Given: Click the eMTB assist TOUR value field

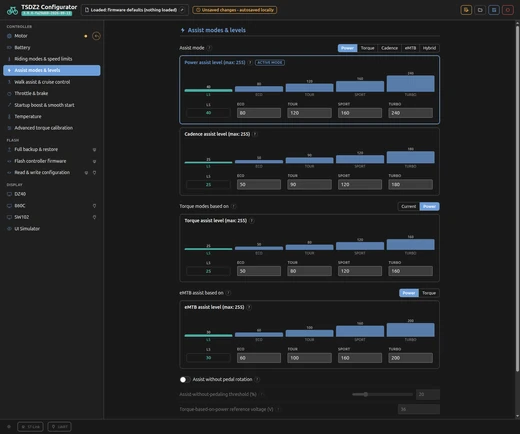Looking at the screenshot, I should point(309,358).
